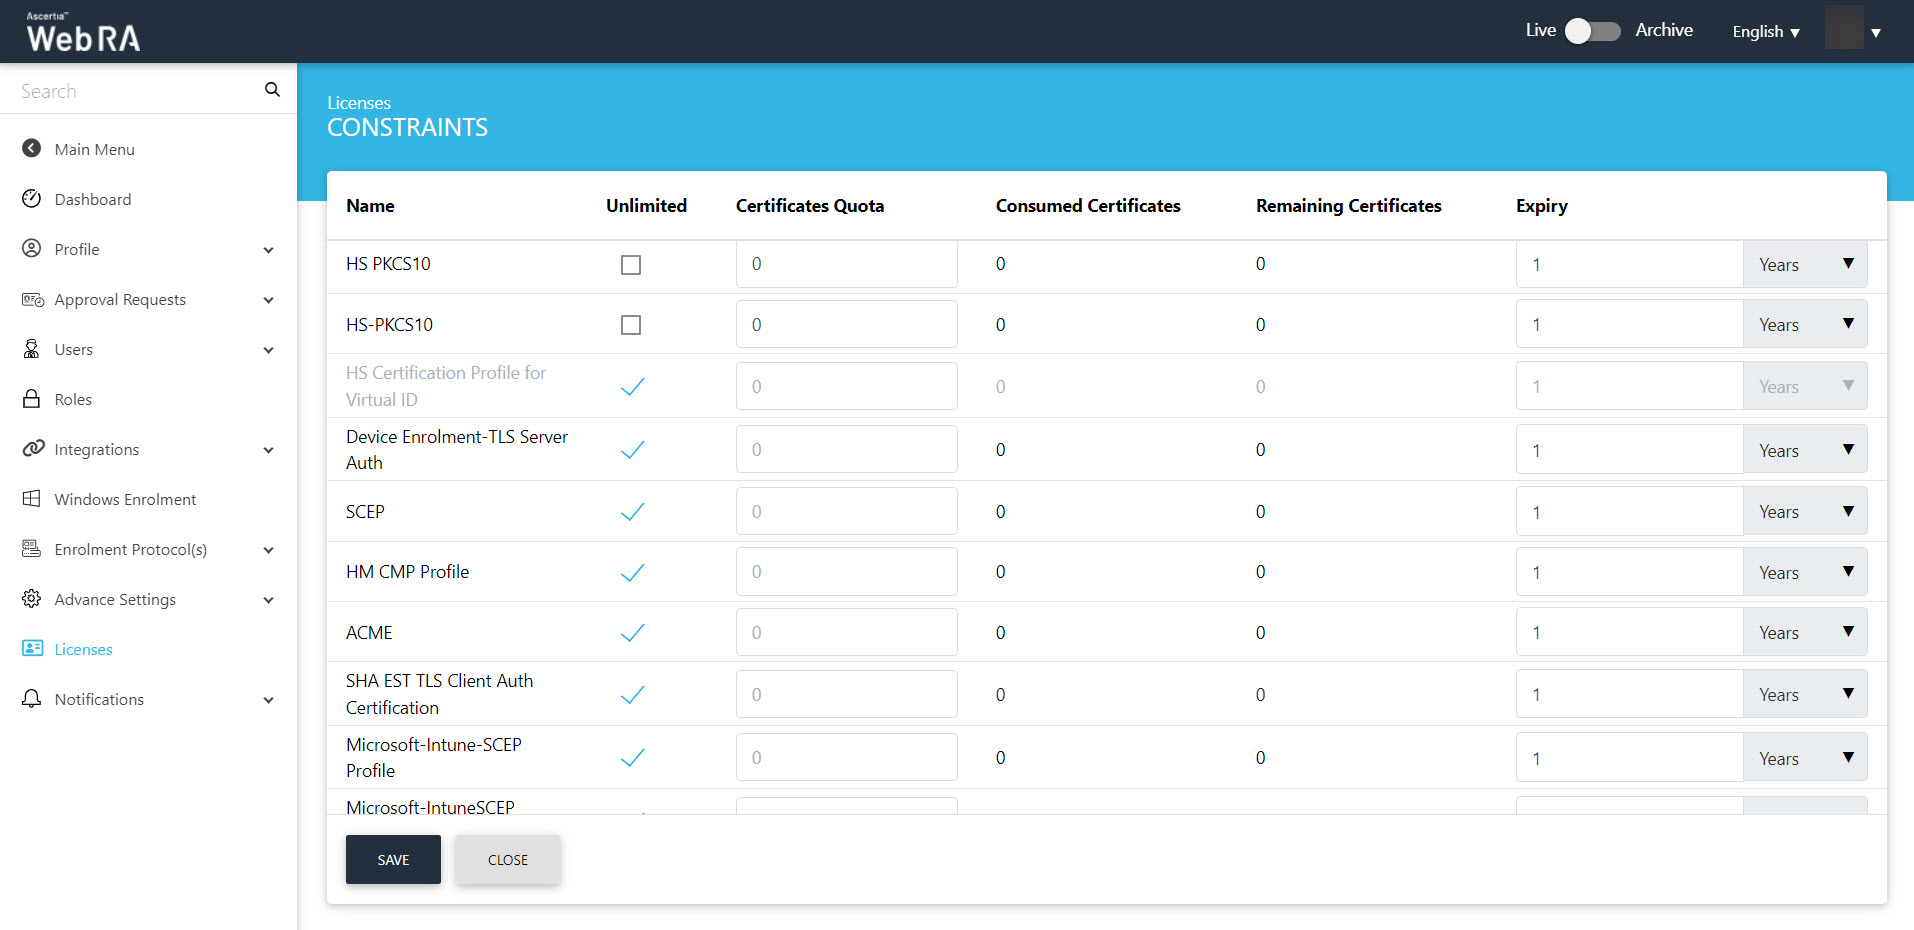This screenshot has height=930, width=1914.
Task: Click the Main Menu back arrow icon
Action: pos(32,149)
